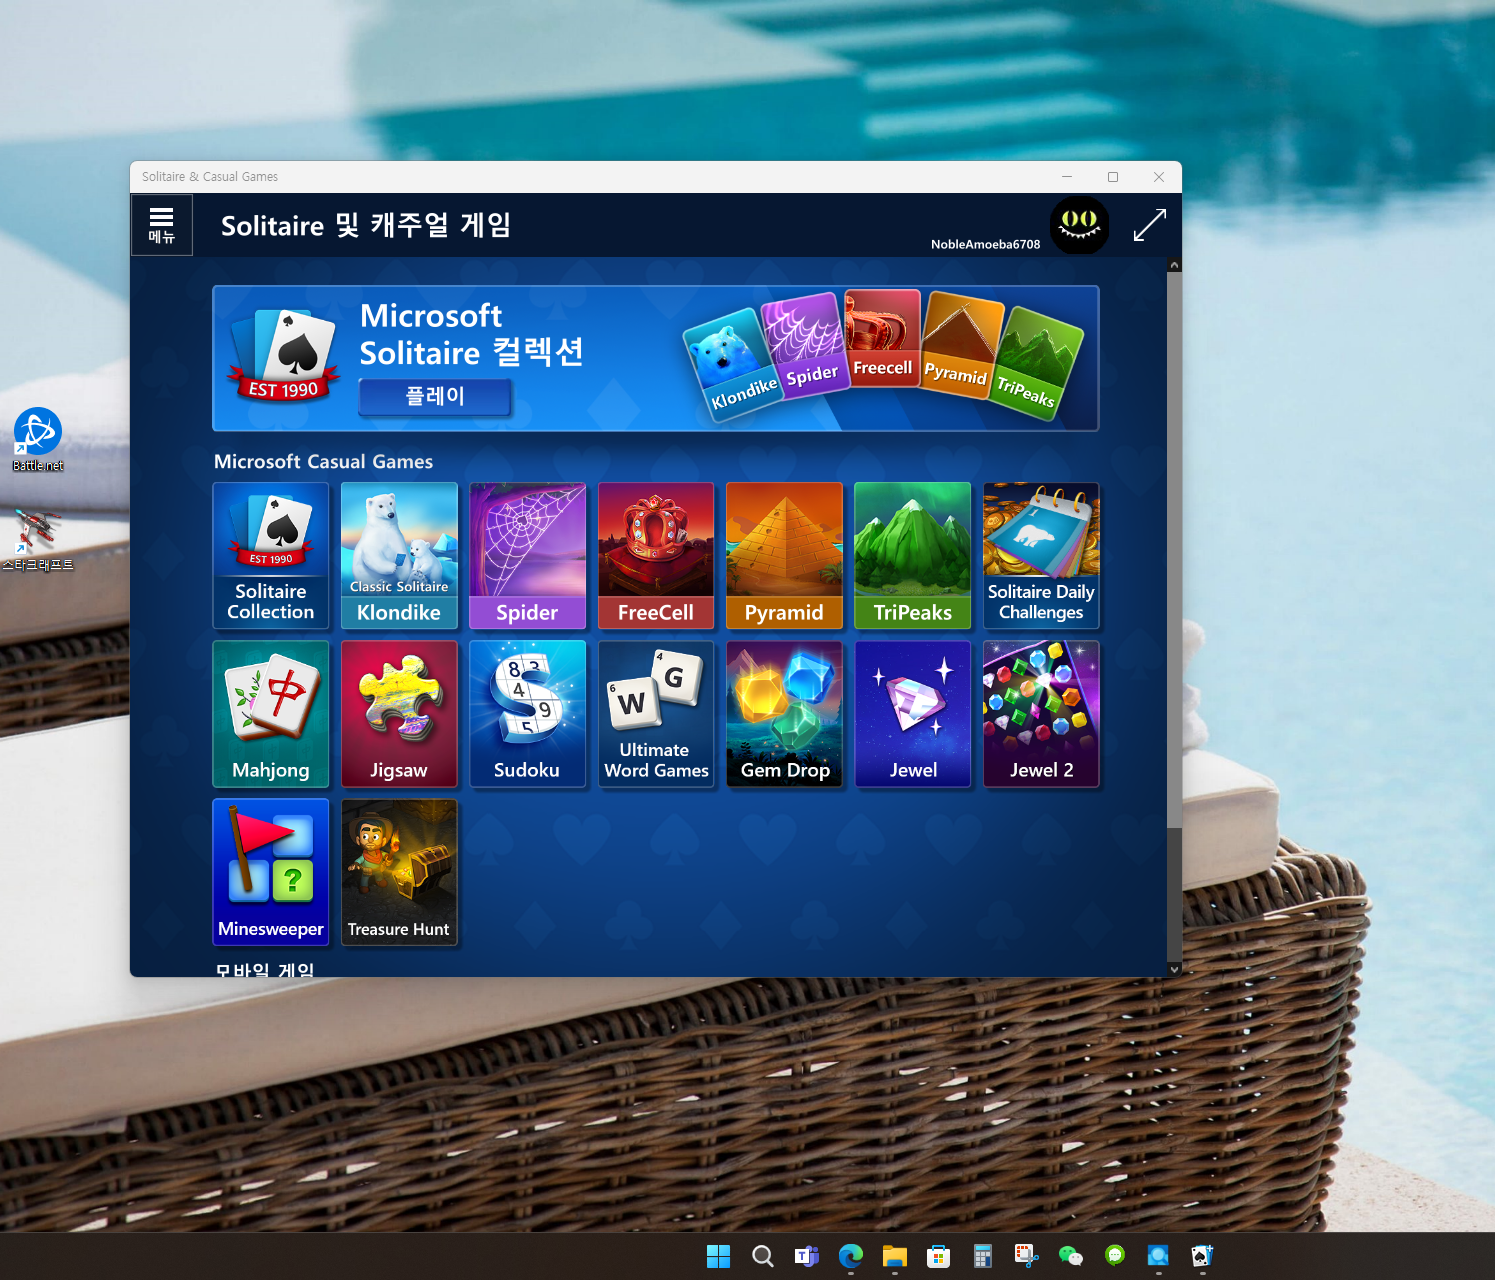Click the Microsoft Casual Games heading
The image size is (1495, 1280).
tap(323, 462)
